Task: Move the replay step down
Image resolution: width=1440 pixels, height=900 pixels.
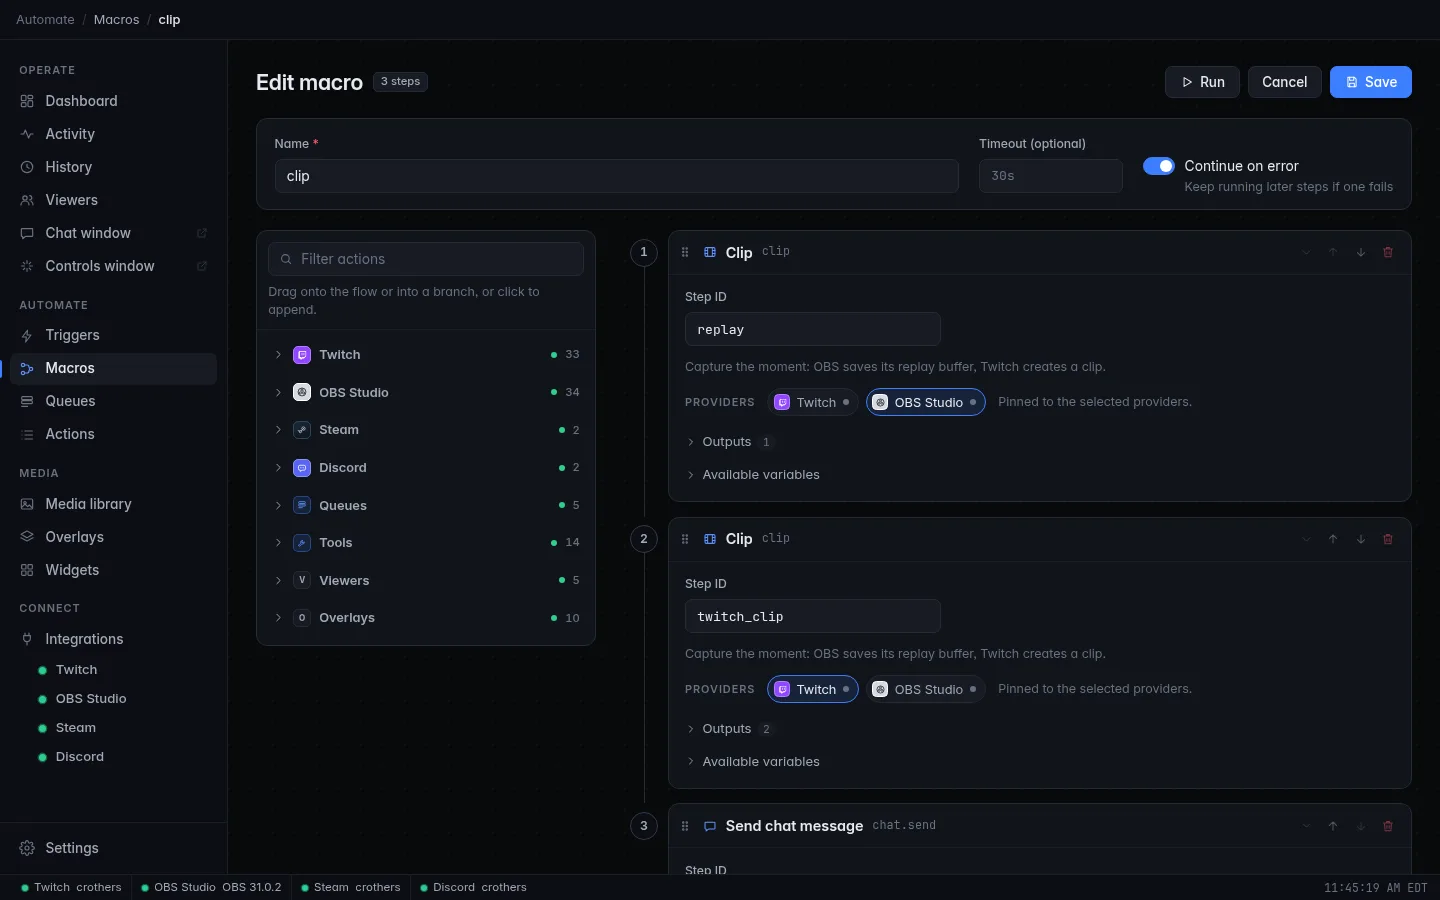Action: click(1361, 252)
